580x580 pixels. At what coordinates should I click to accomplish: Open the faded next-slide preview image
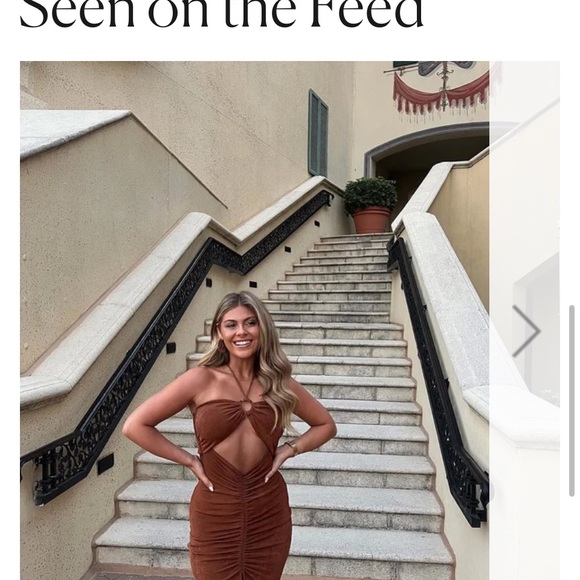click(525, 320)
